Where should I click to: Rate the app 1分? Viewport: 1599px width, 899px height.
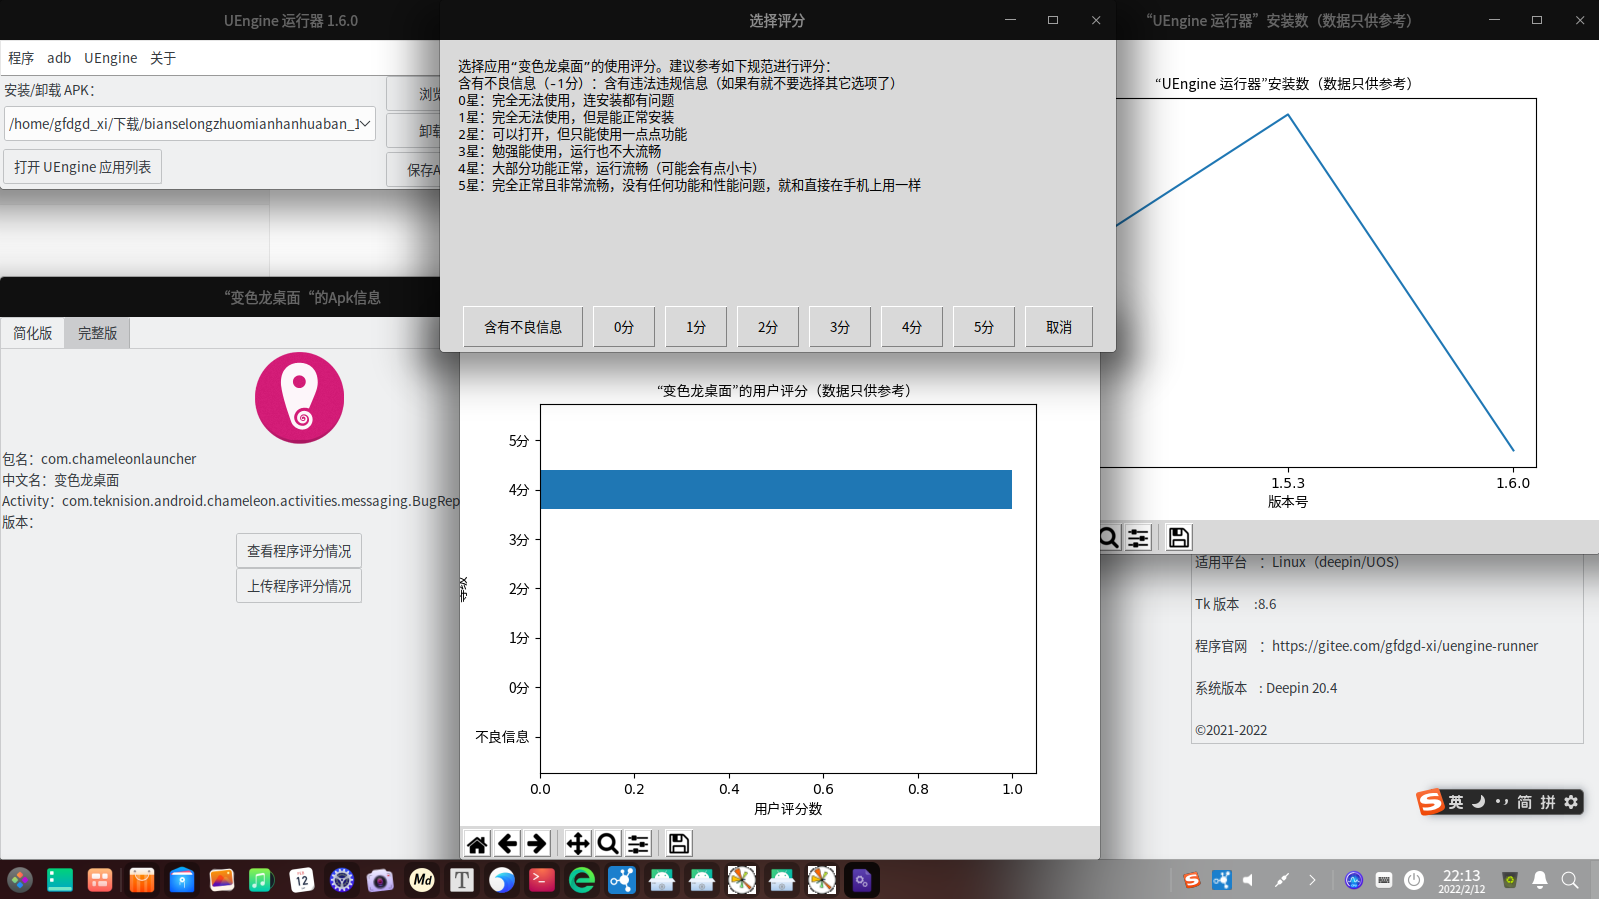[x=696, y=327]
